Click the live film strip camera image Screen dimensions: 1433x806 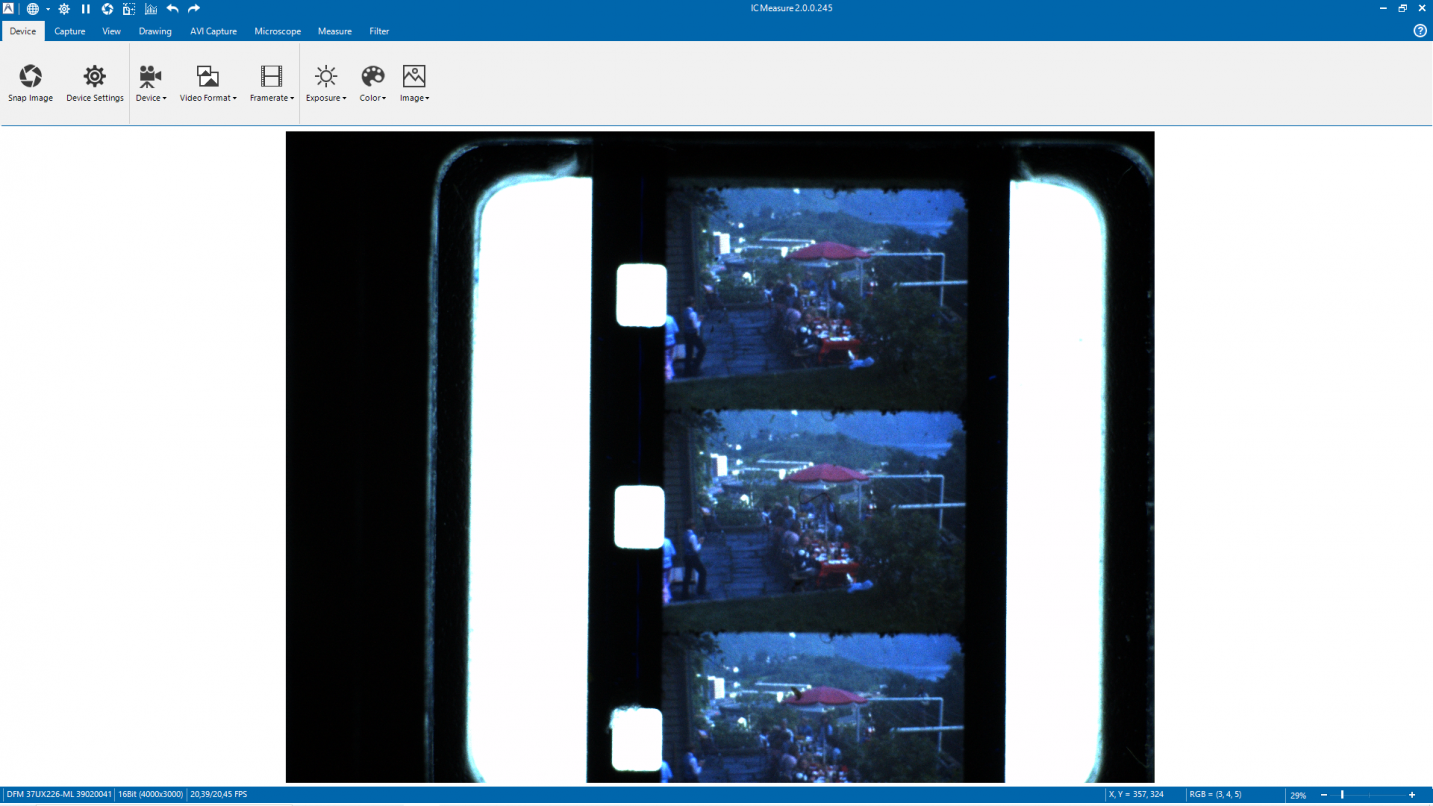[x=720, y=457]
